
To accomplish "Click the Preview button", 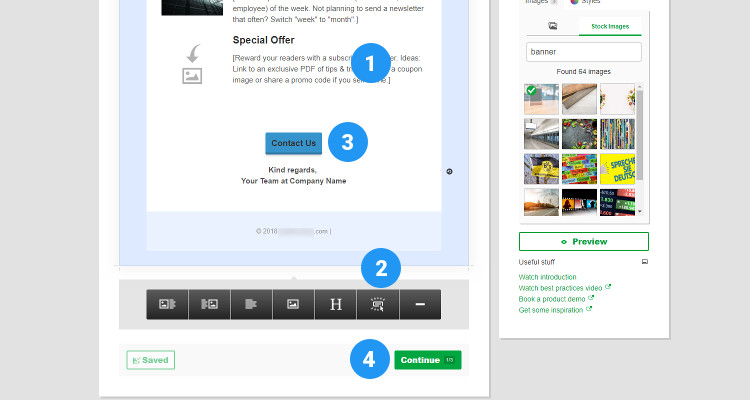I will pyautogui.click(x=584, y=242).
